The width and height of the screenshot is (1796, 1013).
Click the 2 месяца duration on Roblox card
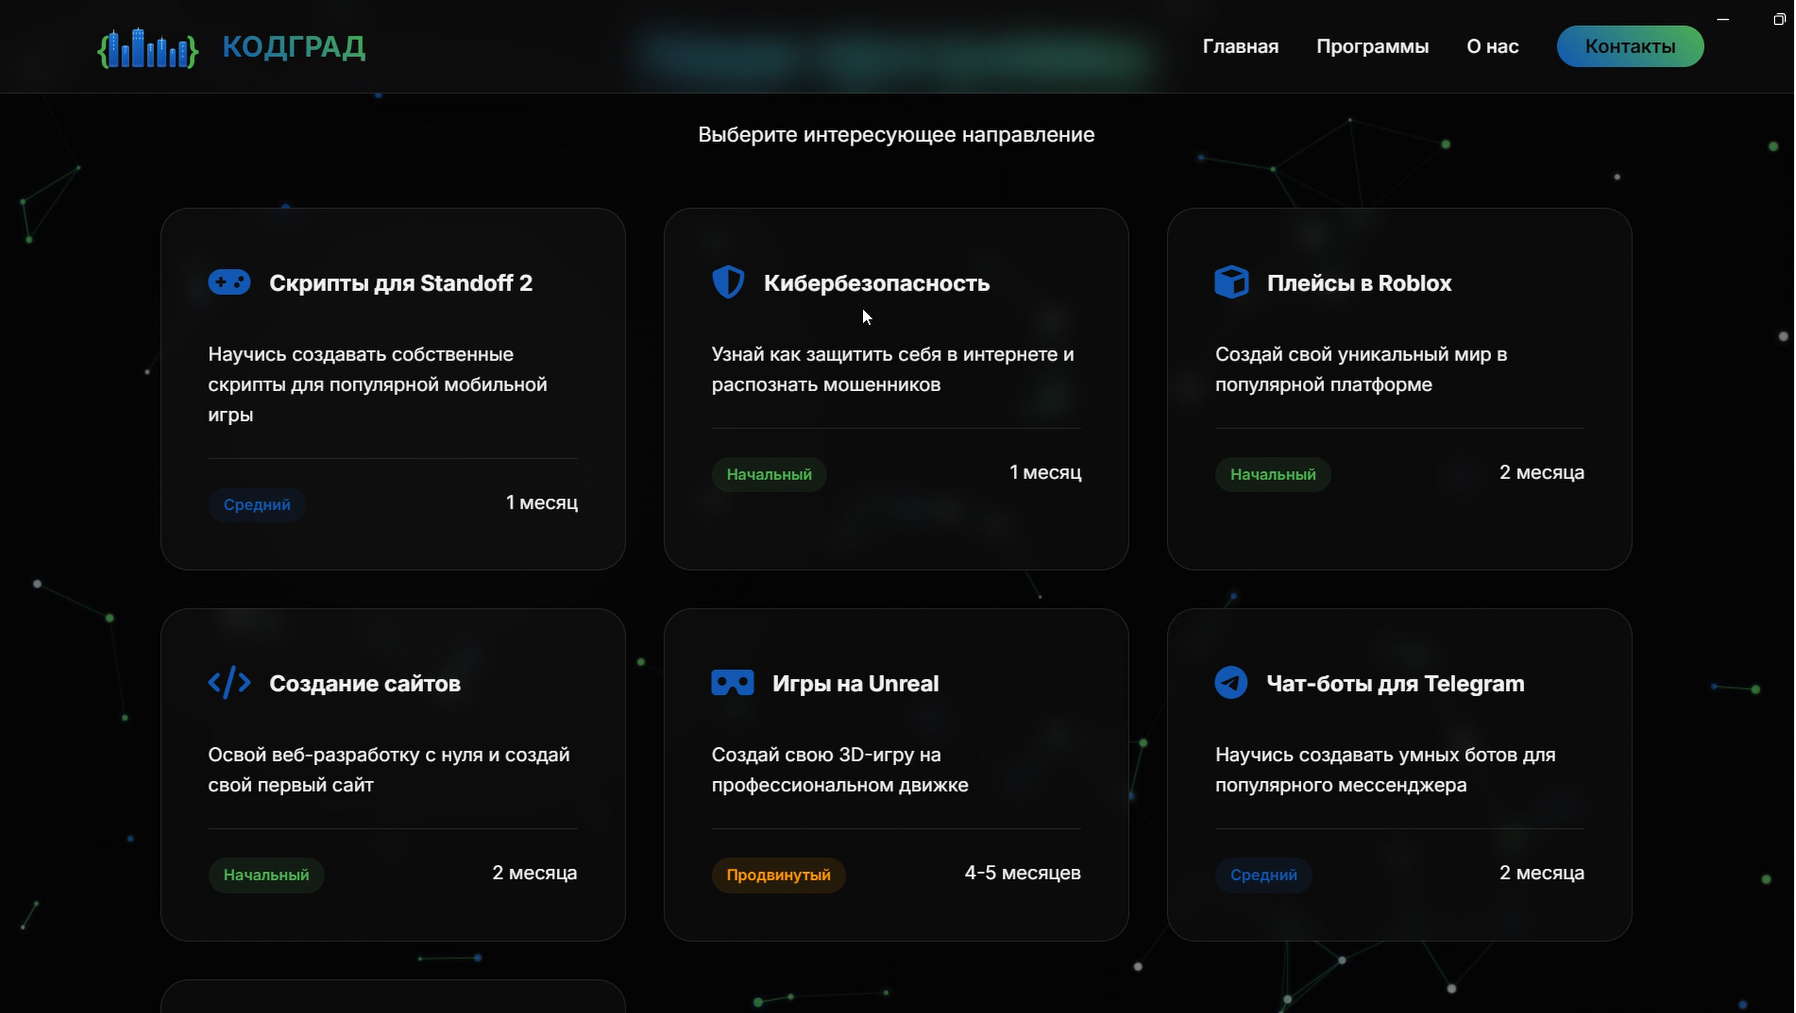[x=1542, y=472]
